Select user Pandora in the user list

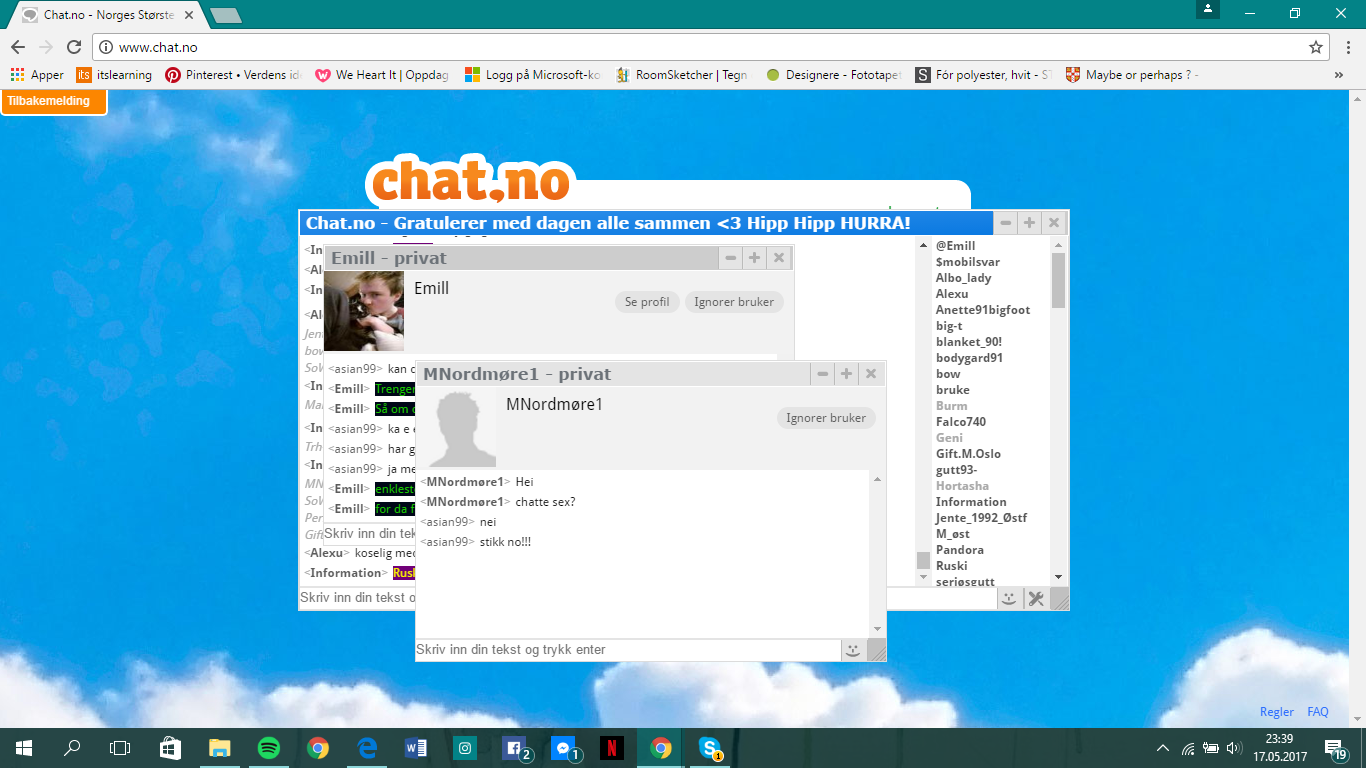(959, 550)
